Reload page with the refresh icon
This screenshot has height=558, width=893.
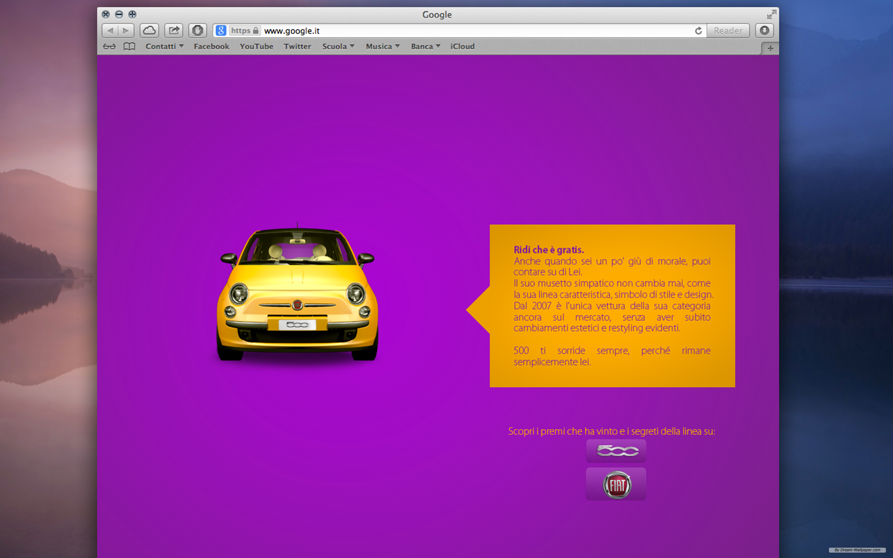pos(698,31)
